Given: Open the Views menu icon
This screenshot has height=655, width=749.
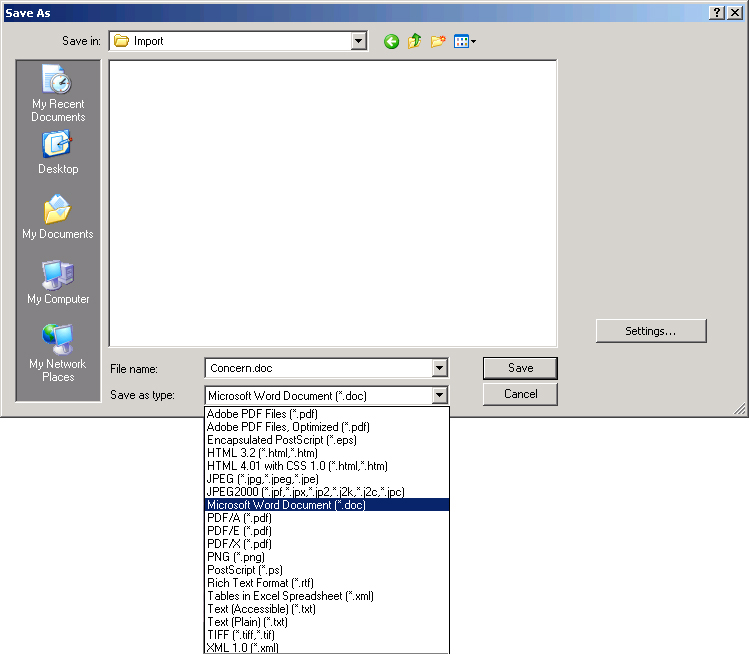Looking at the screenshot, I should tap(464, 42).
